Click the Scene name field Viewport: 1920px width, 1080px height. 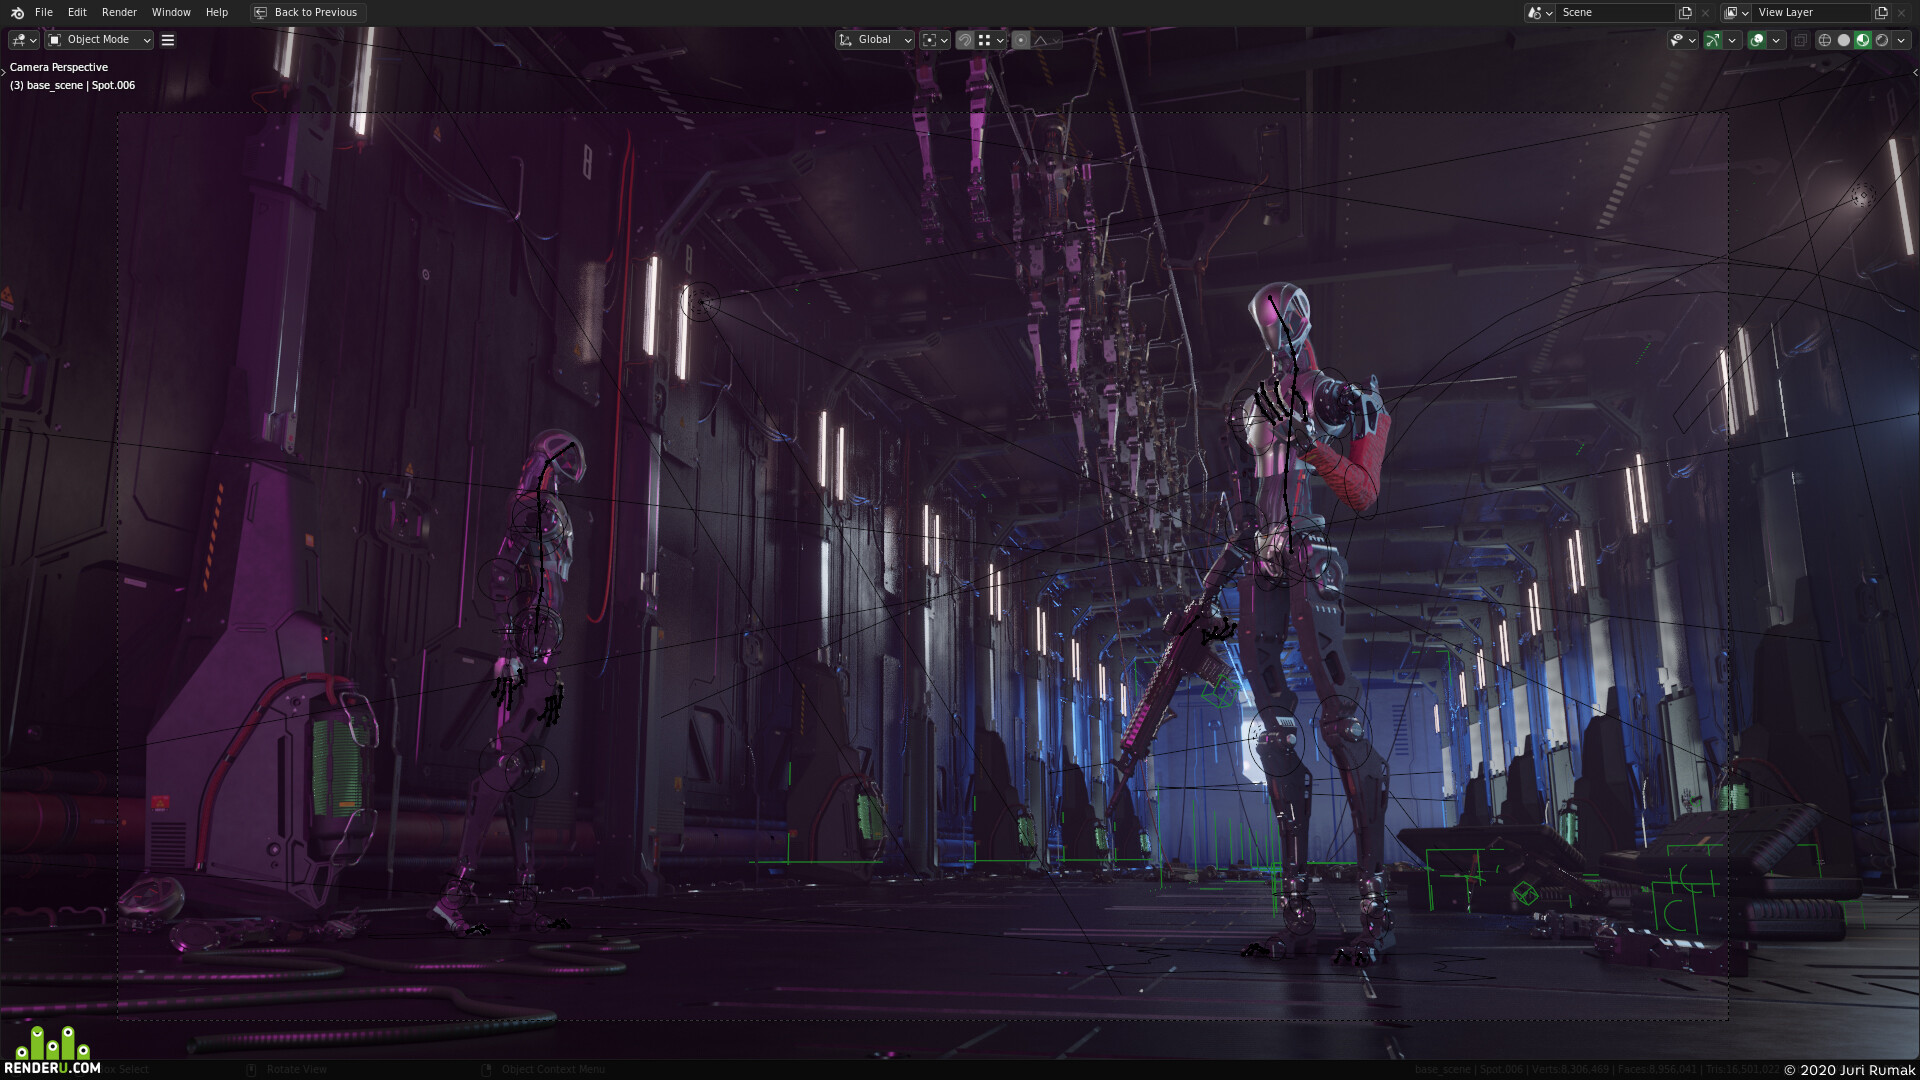point(1616,12)
